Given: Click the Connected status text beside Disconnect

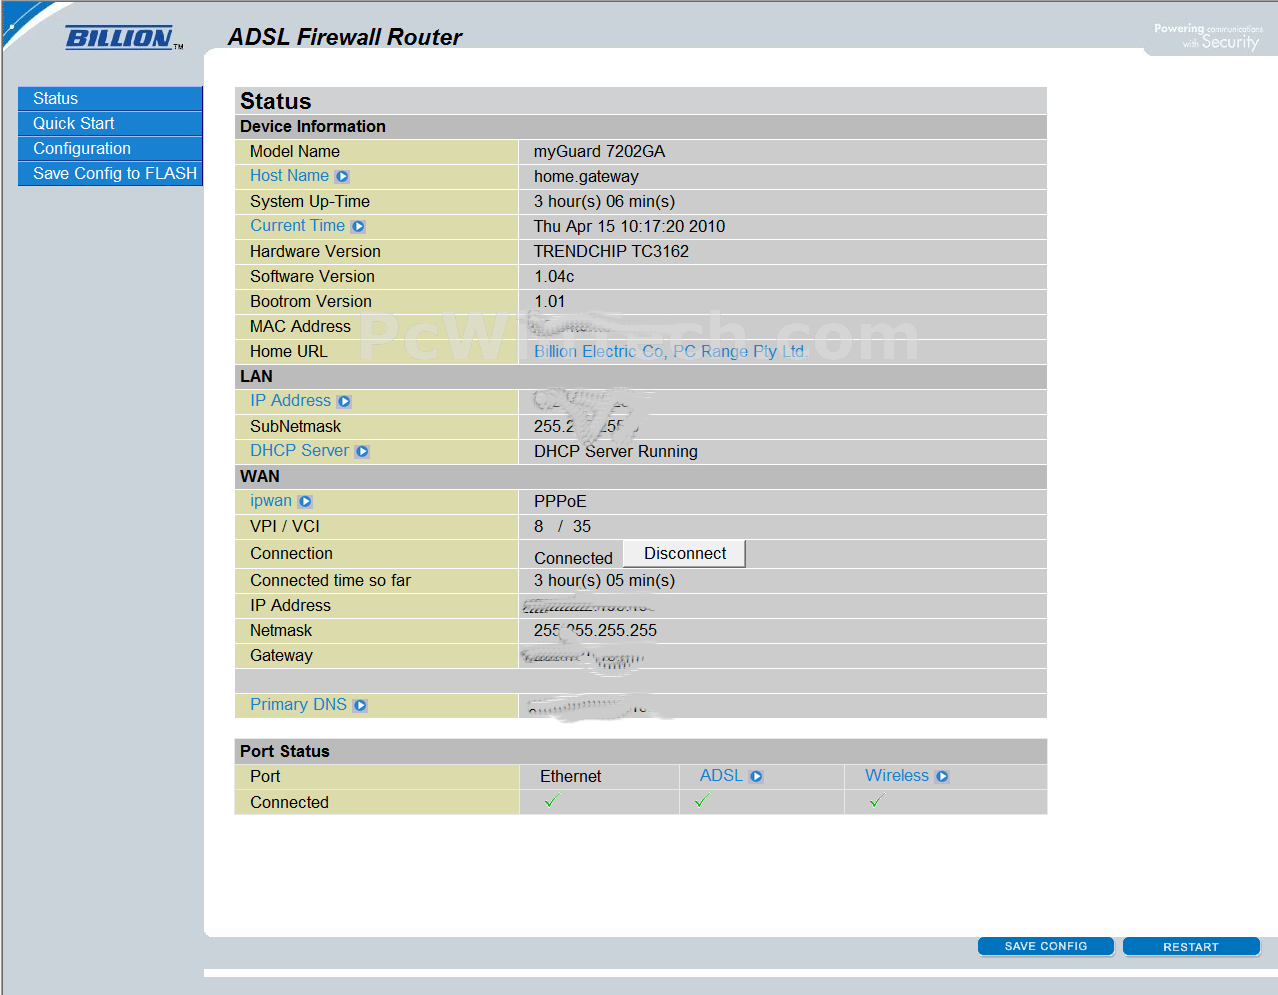Looking at the screenshot, I should [x=573, y=559].
